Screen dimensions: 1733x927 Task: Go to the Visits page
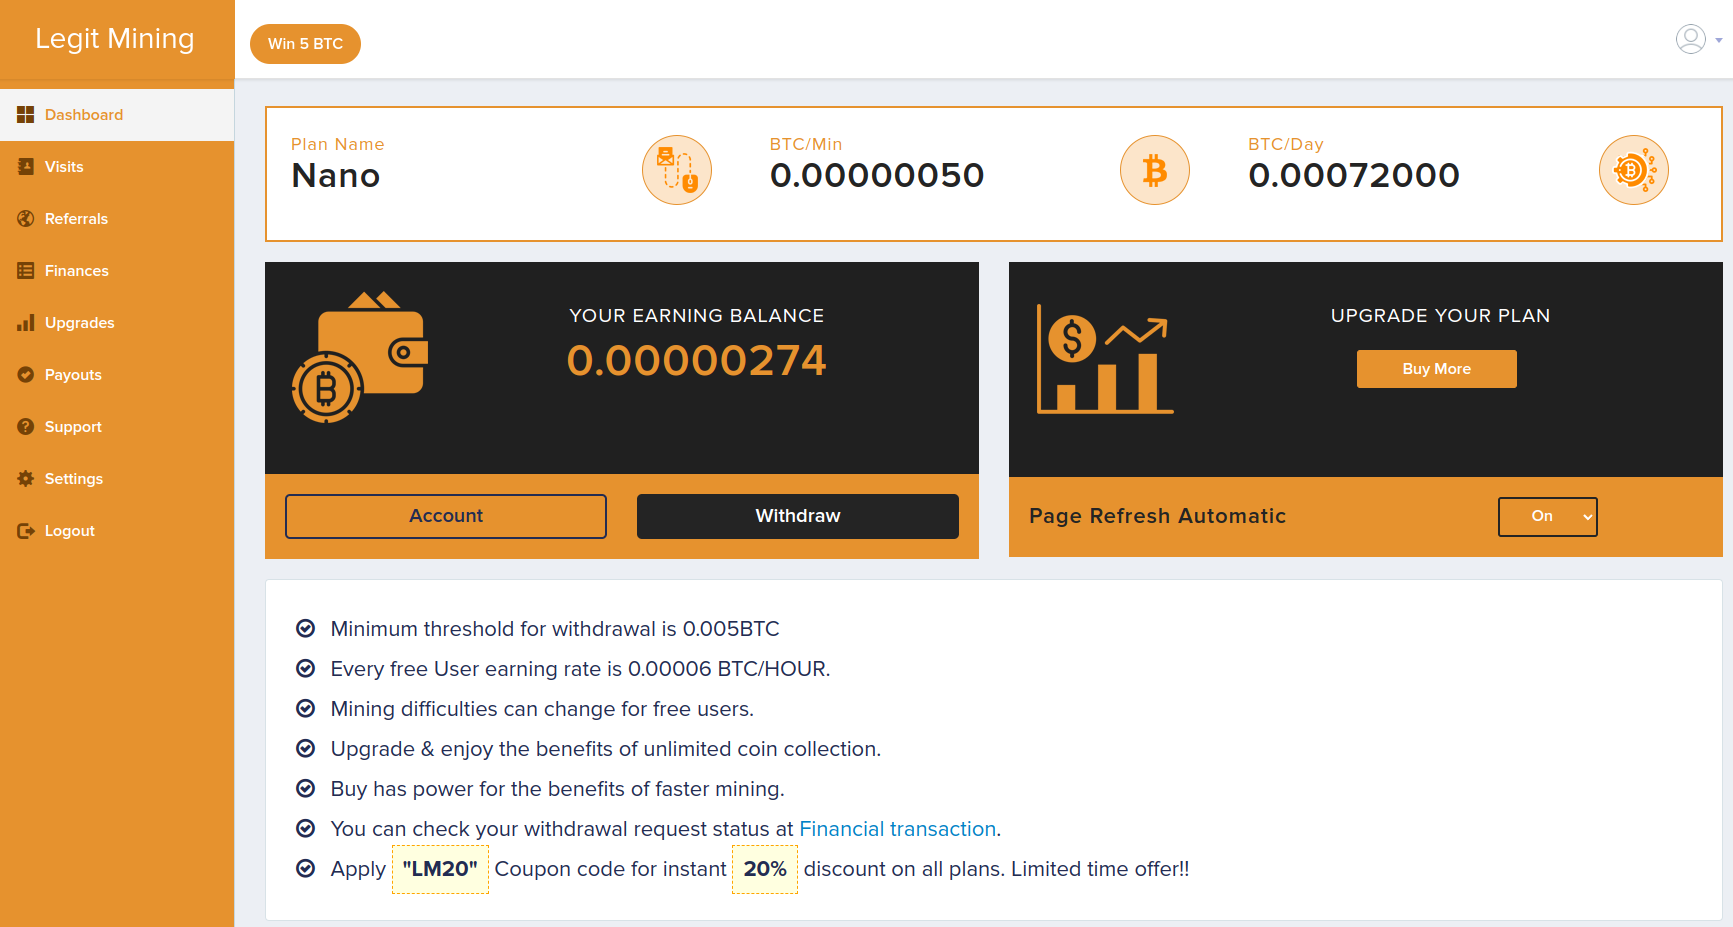tap(117, 167)
